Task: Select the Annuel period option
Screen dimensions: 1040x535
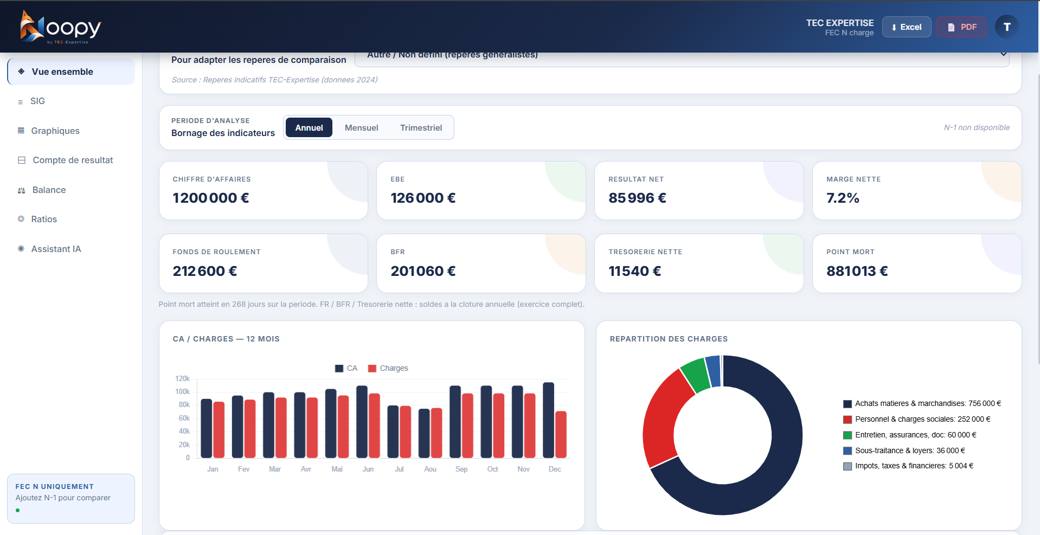Action: pos(308,127)
